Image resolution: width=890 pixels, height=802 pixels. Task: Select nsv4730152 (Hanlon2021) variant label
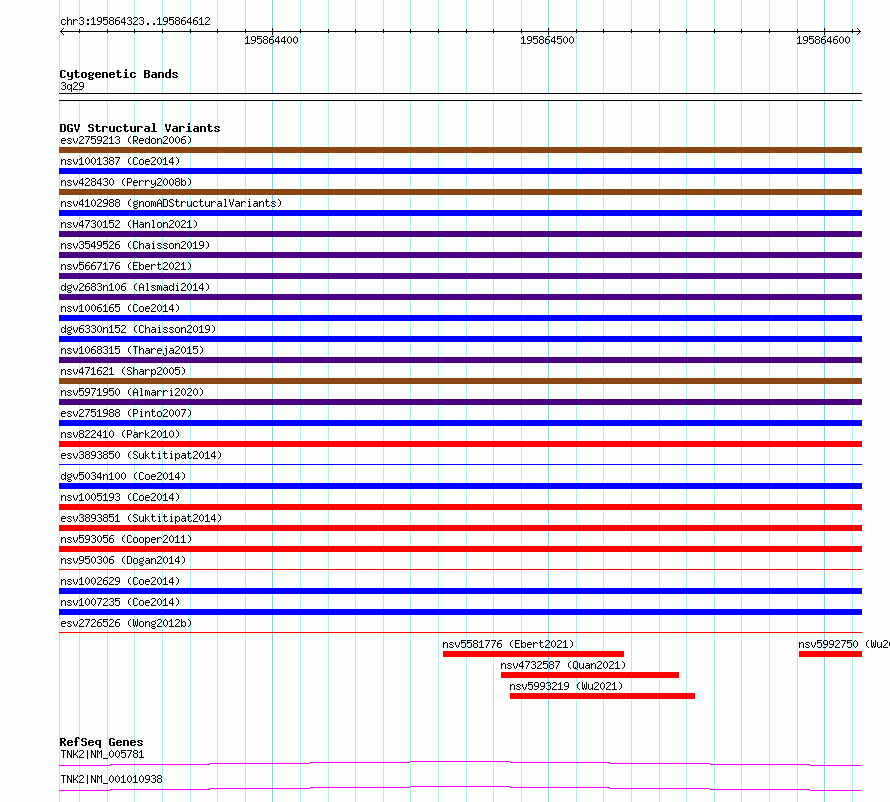[x=129, y=224]
